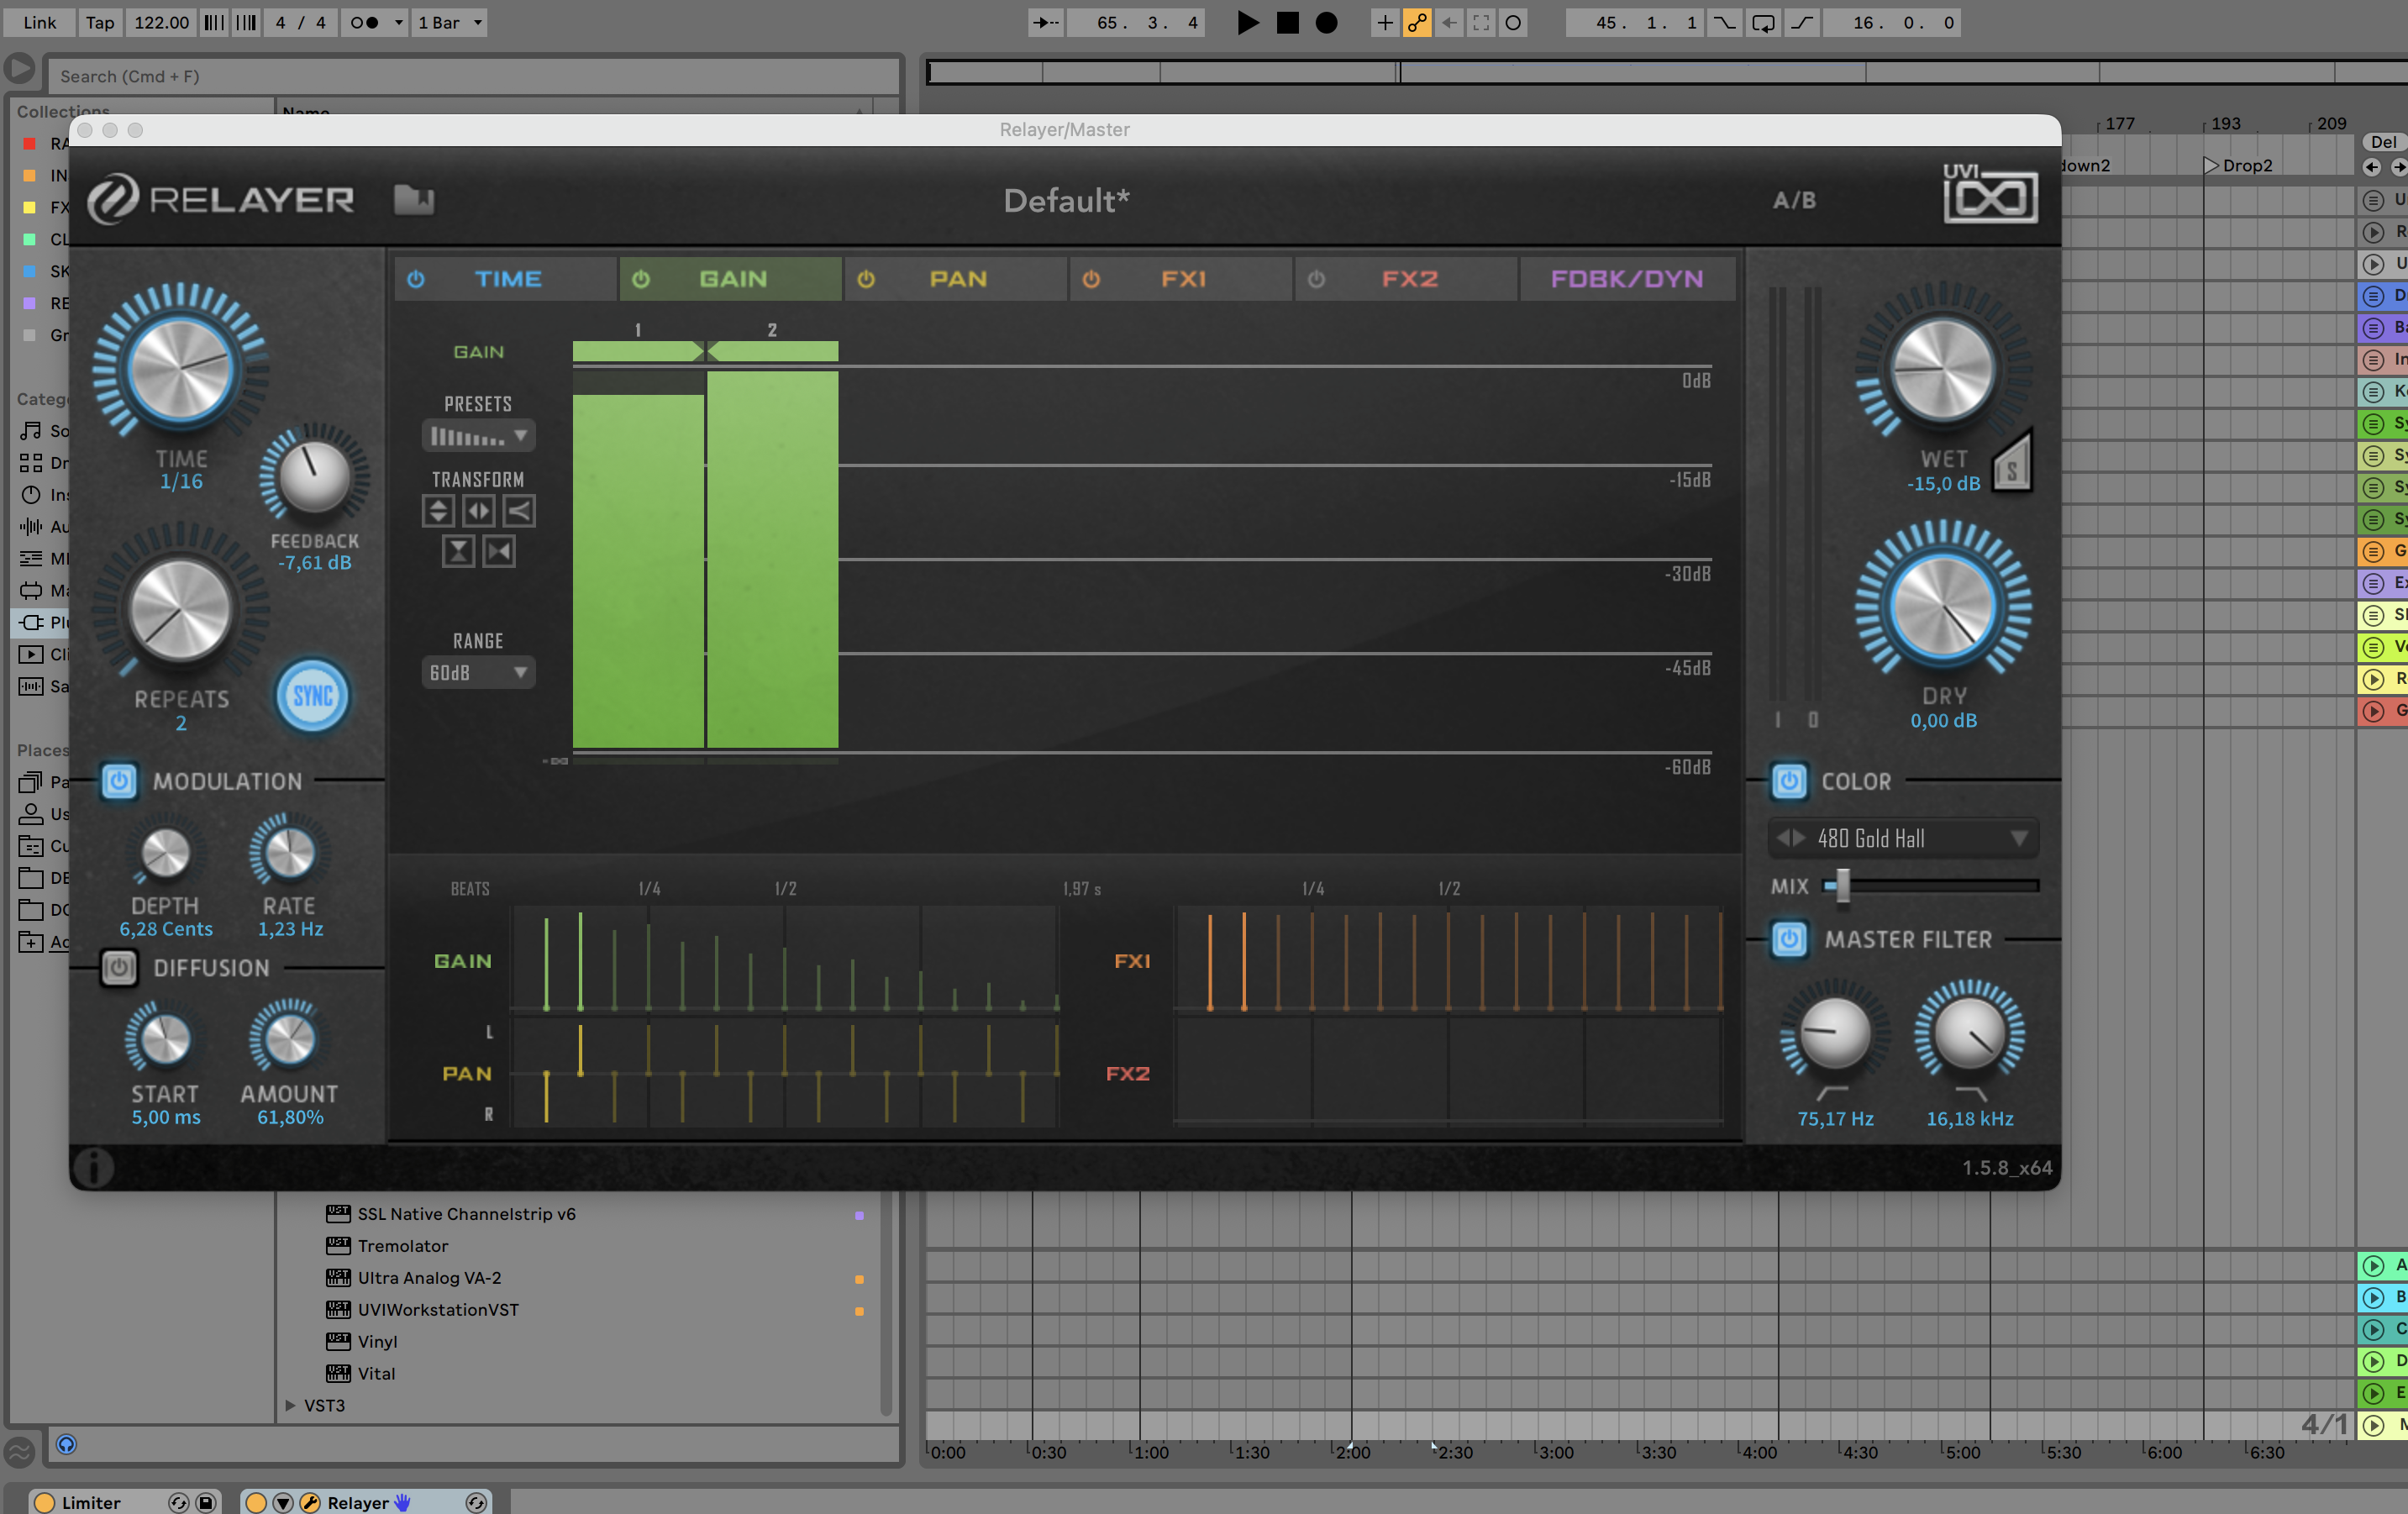
Task: Click gain step 1 bar
Action: 638,571
